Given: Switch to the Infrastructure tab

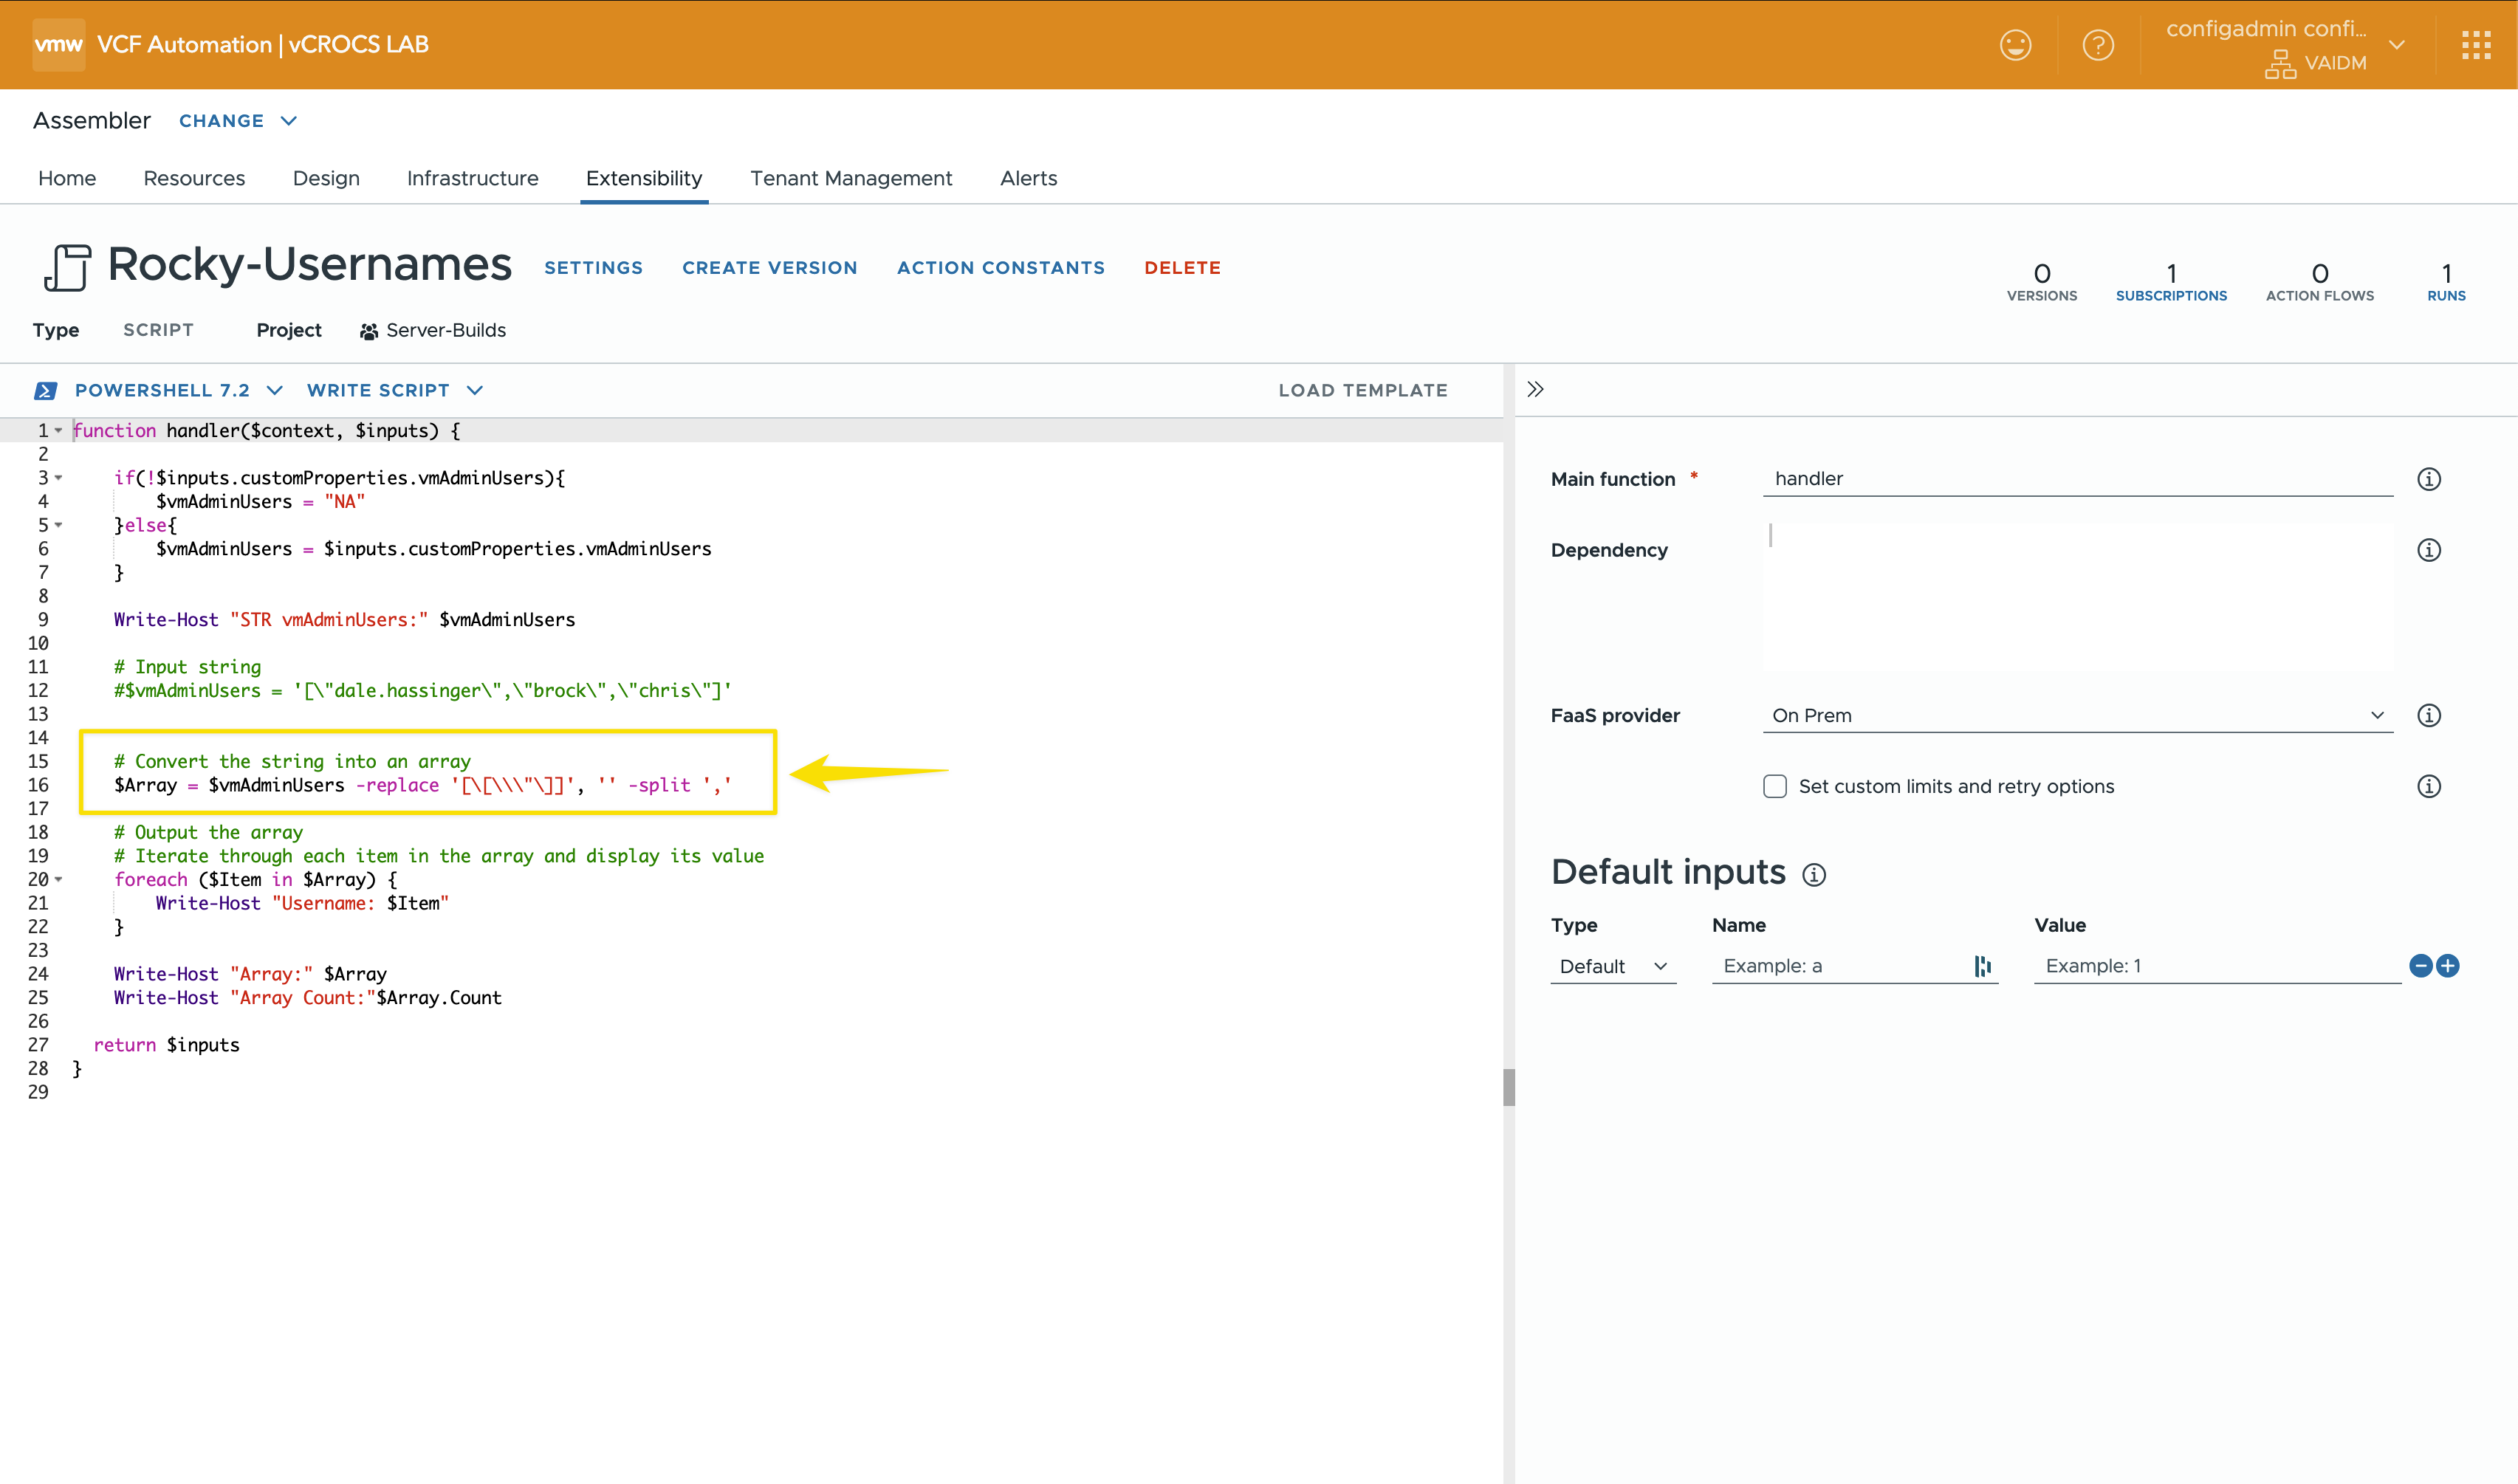Looking at the screenshot, I should [472, 178].
